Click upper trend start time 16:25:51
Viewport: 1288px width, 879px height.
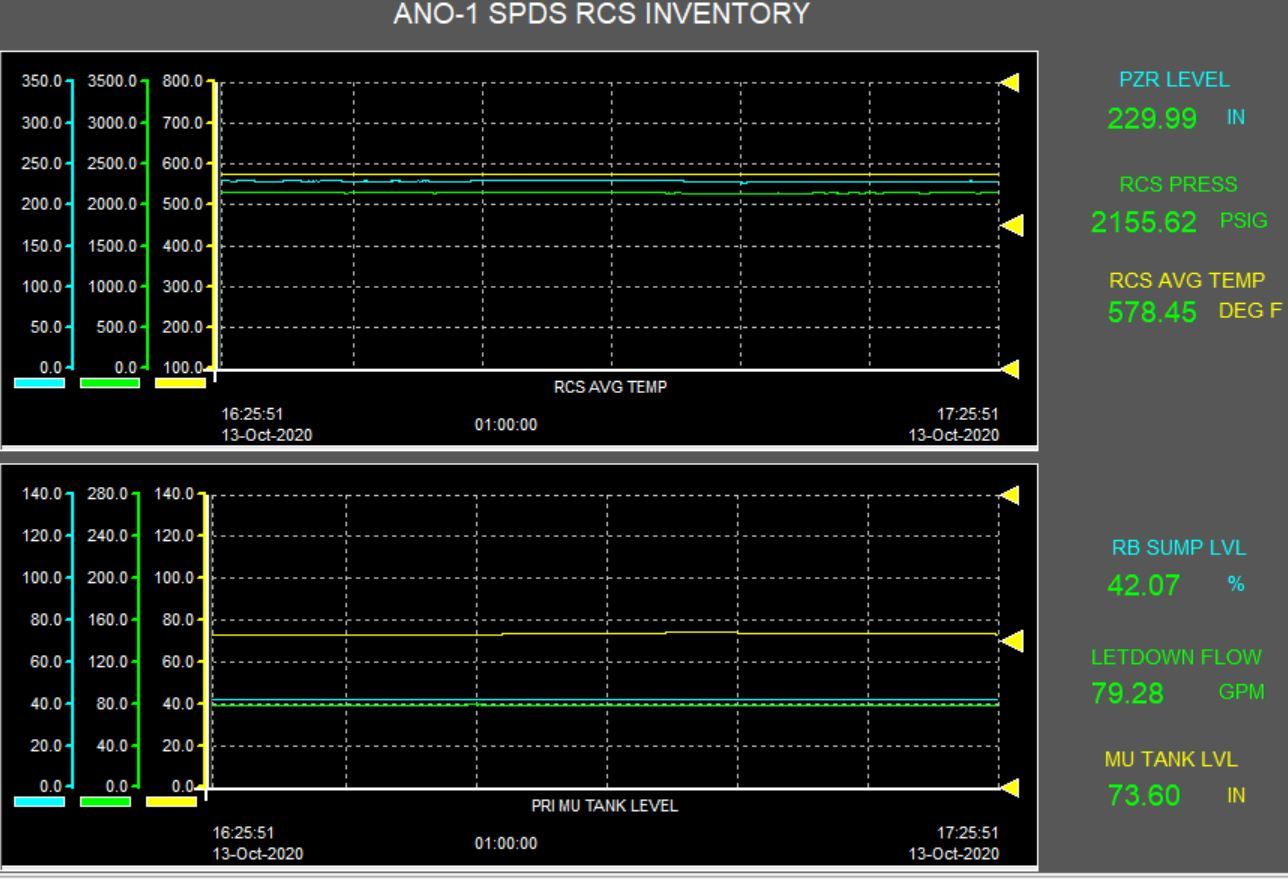coord(252,414)
